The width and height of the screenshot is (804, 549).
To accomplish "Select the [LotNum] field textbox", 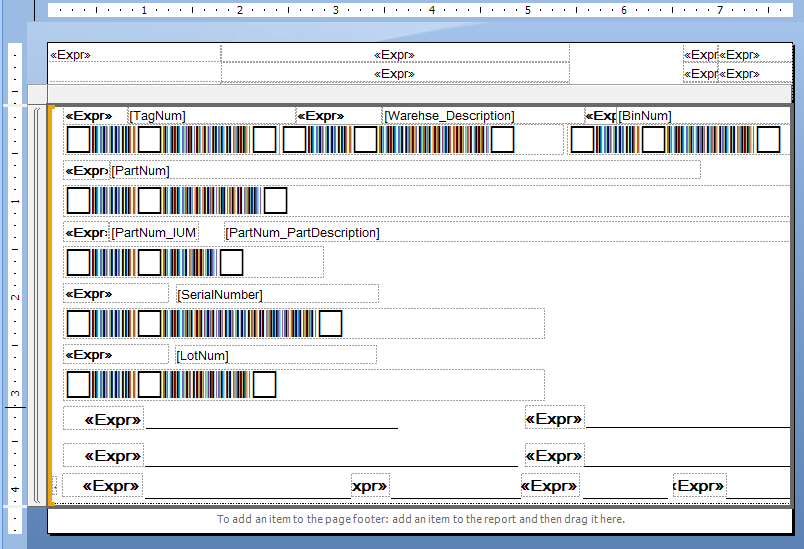I will coord(276,355).
